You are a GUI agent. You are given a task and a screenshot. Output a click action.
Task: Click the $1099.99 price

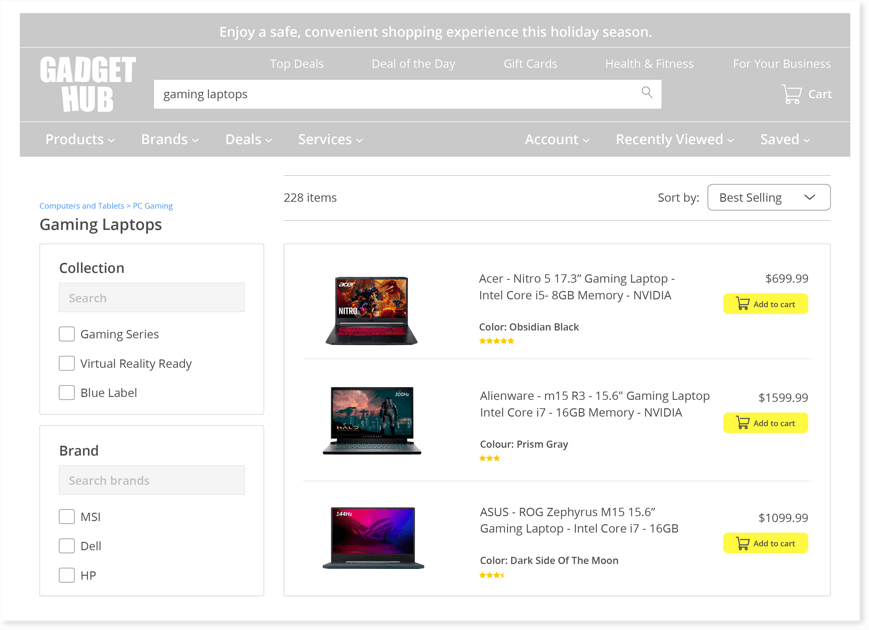click(x=783, y=518)
